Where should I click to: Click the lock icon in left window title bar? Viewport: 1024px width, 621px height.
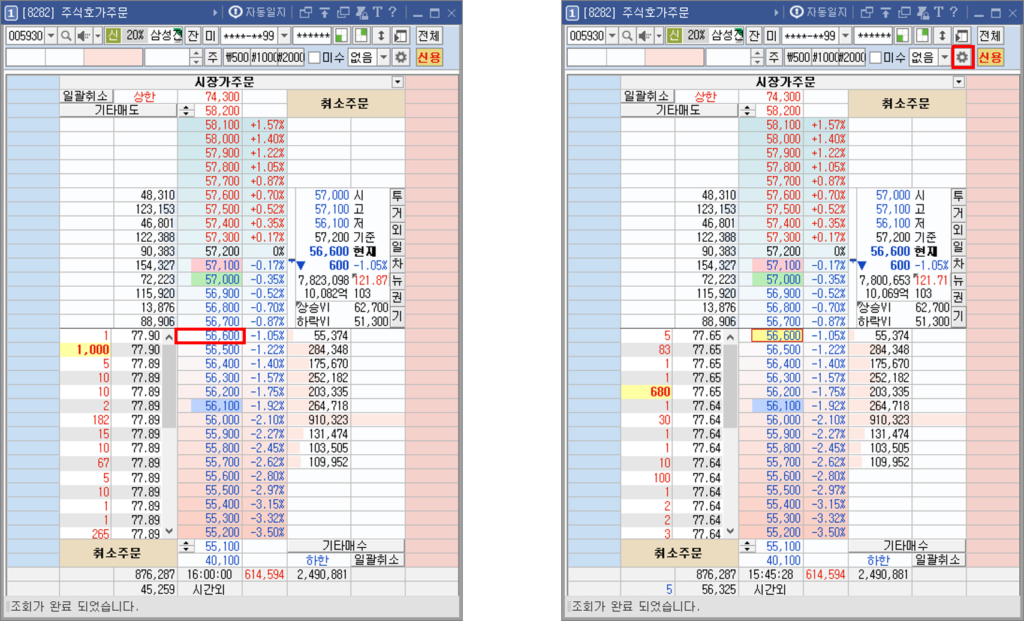(x=361, y=12)
